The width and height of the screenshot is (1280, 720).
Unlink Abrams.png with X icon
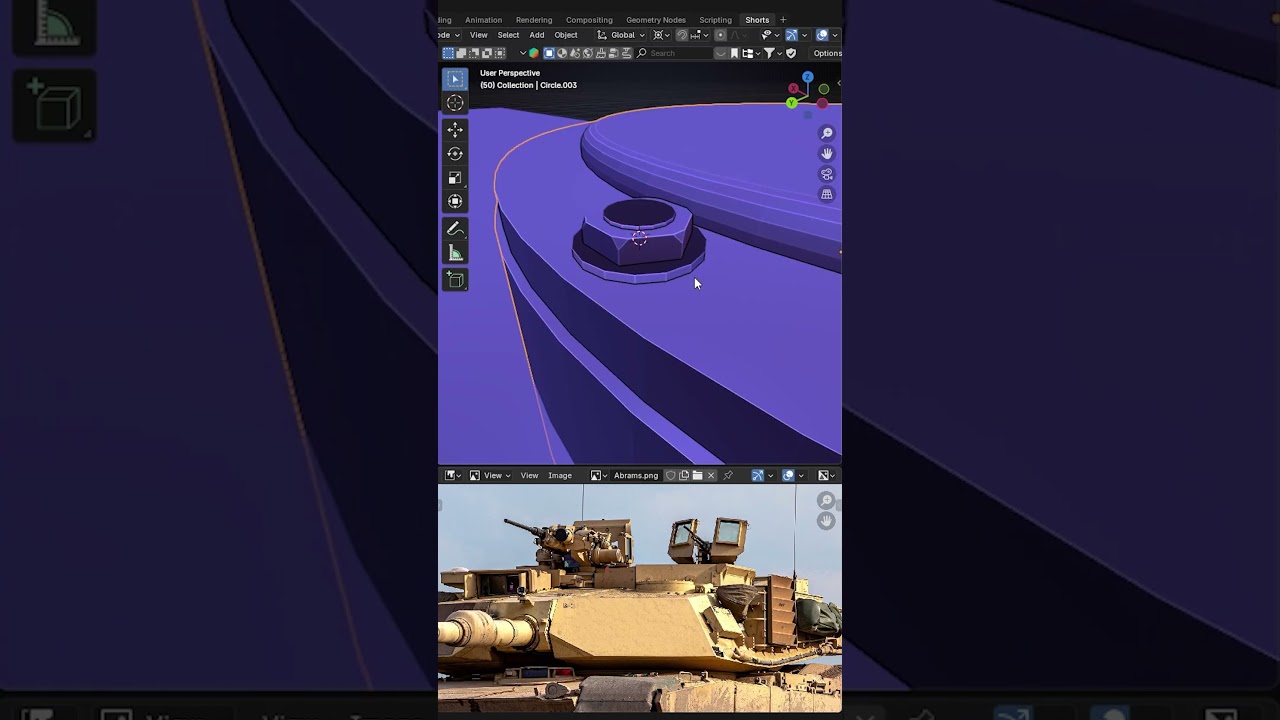click(x=711, y=476)
